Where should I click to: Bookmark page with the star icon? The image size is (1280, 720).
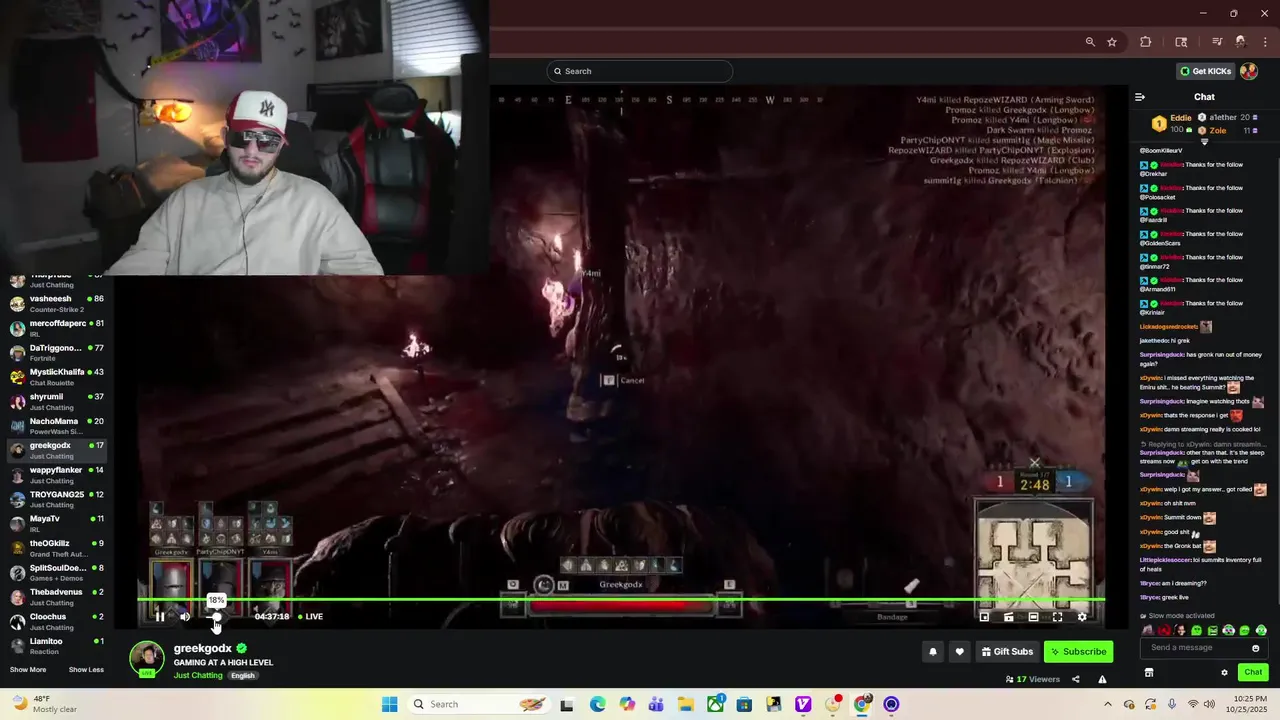1112,42
